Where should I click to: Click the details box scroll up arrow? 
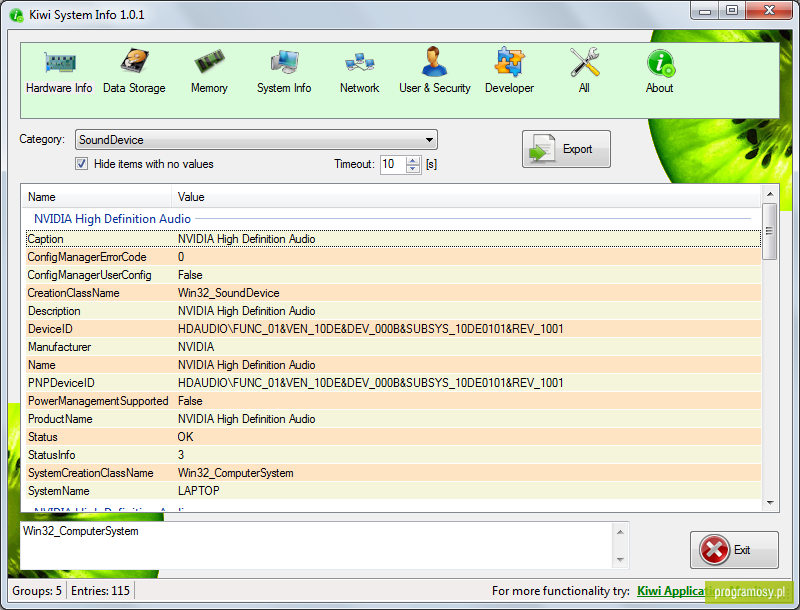[620, 532]
